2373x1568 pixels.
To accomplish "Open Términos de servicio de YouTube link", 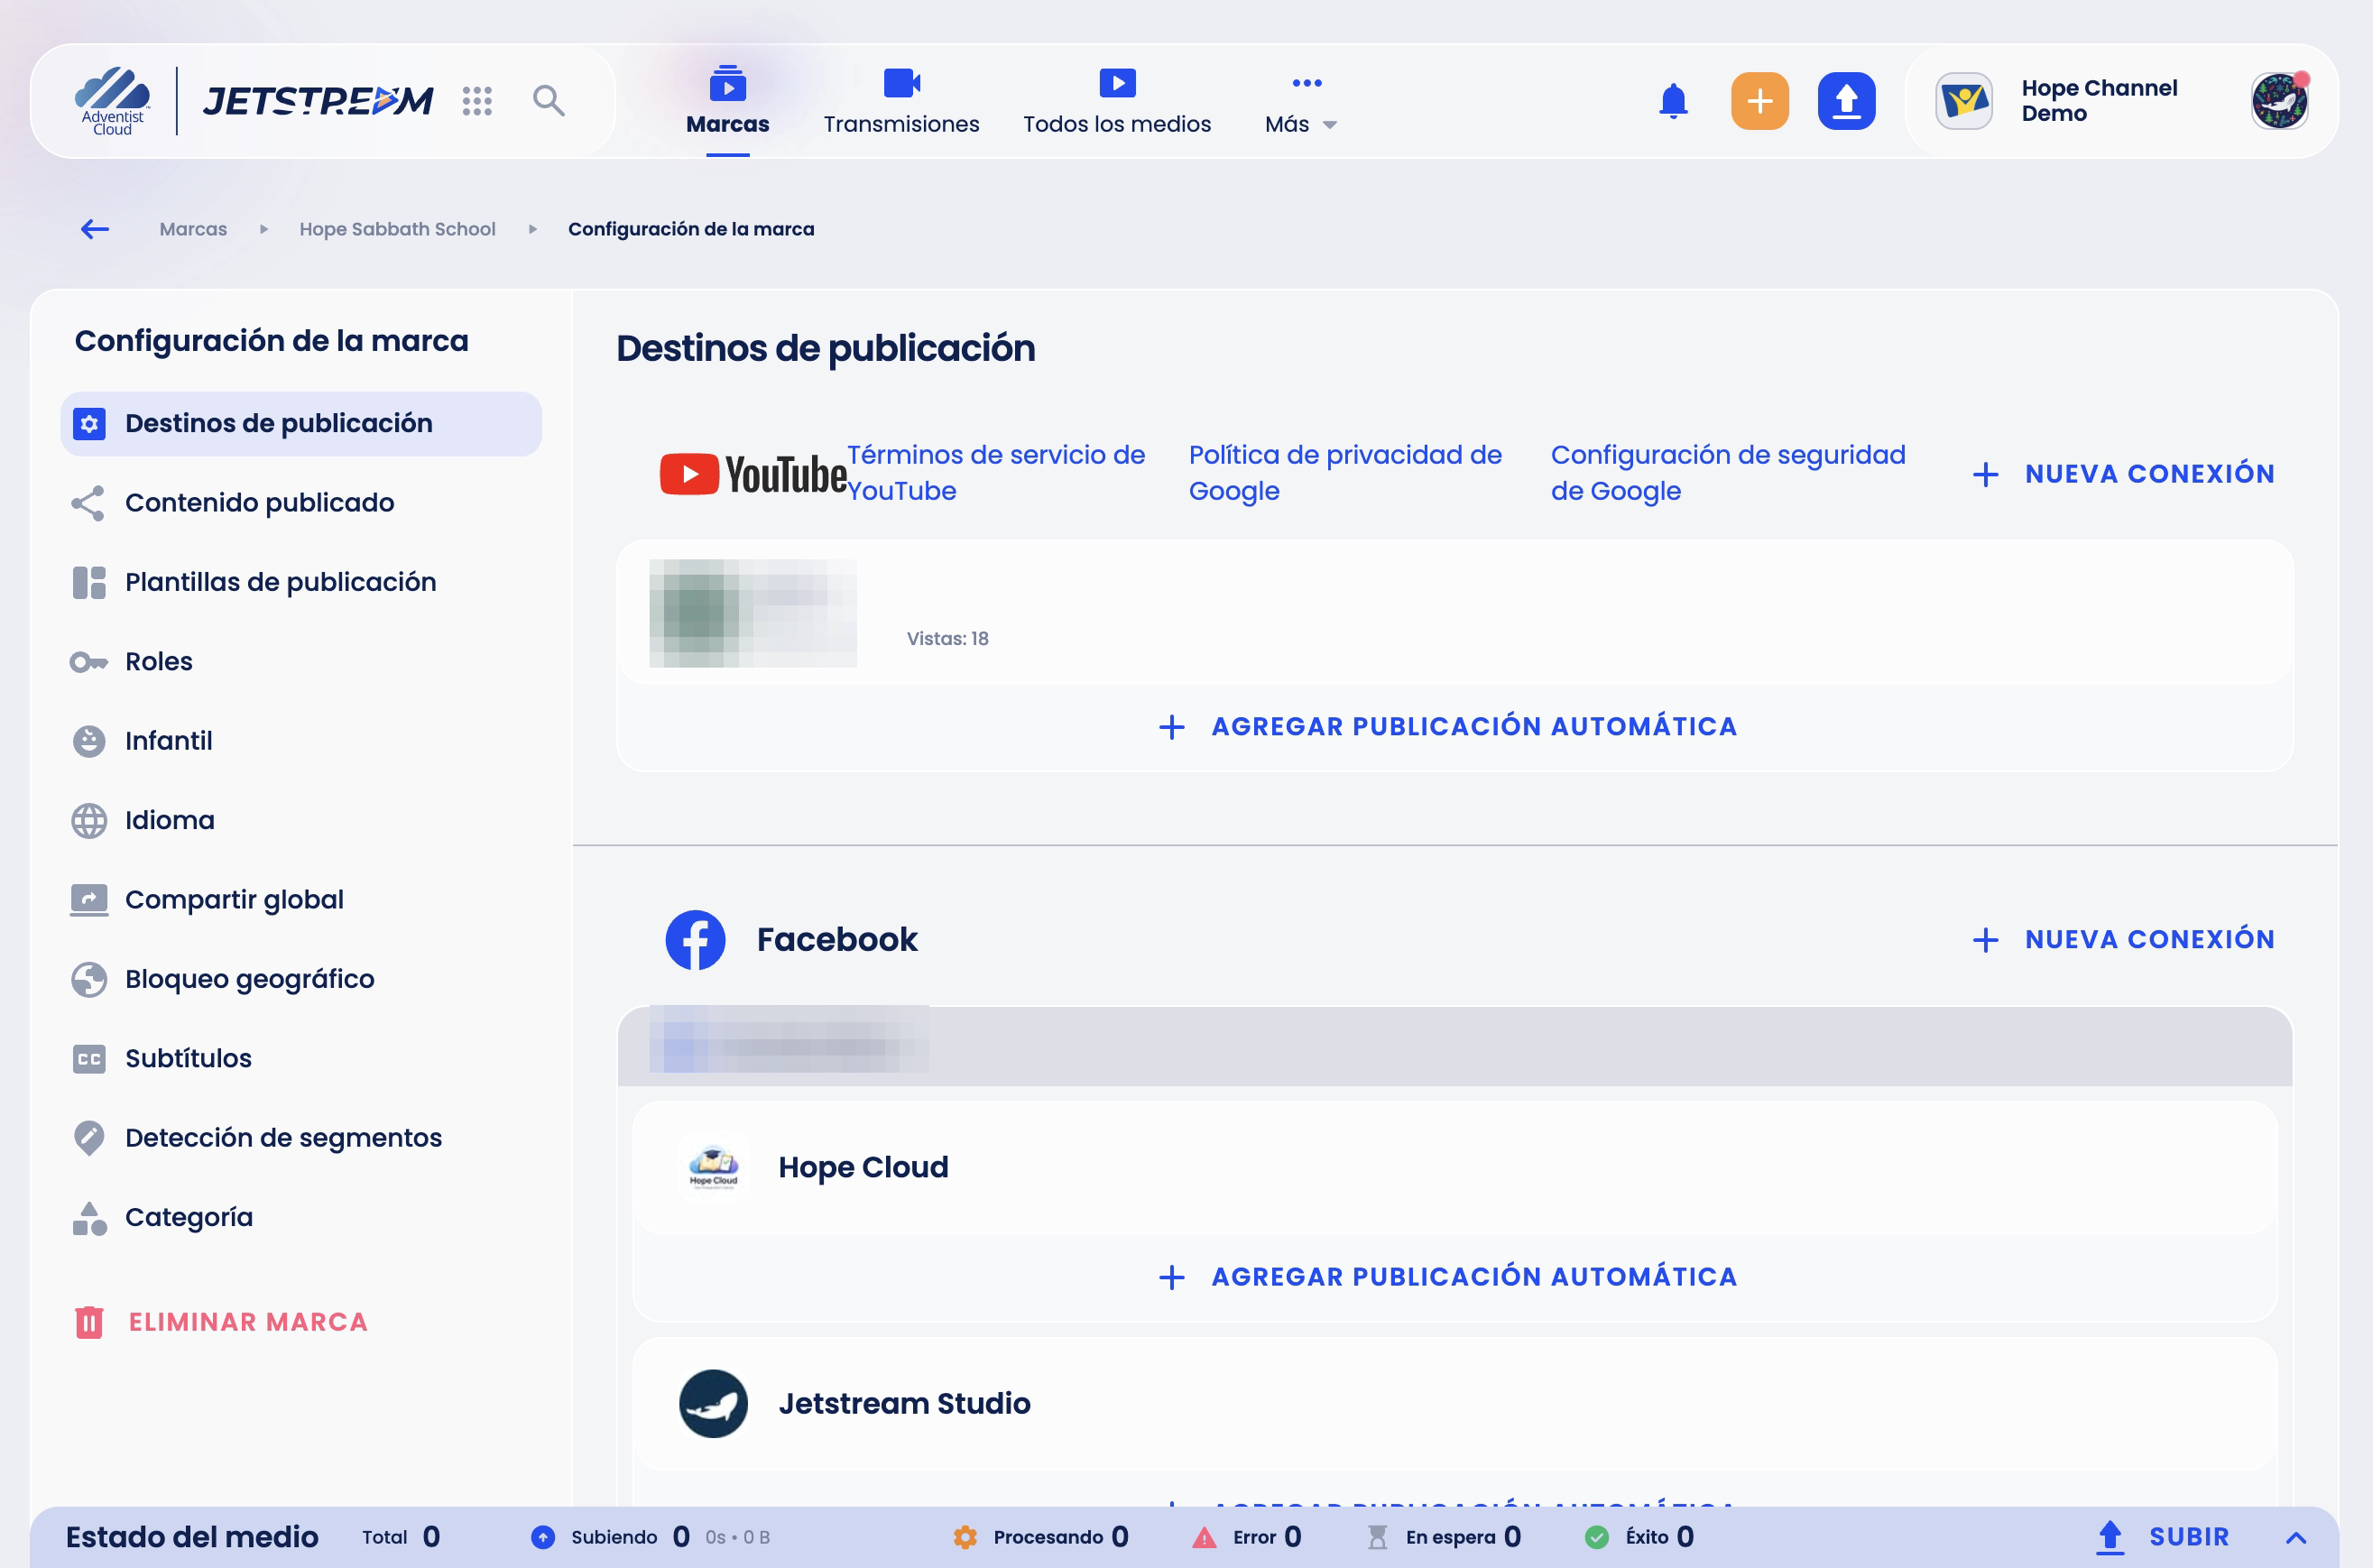I will (996, 473).
